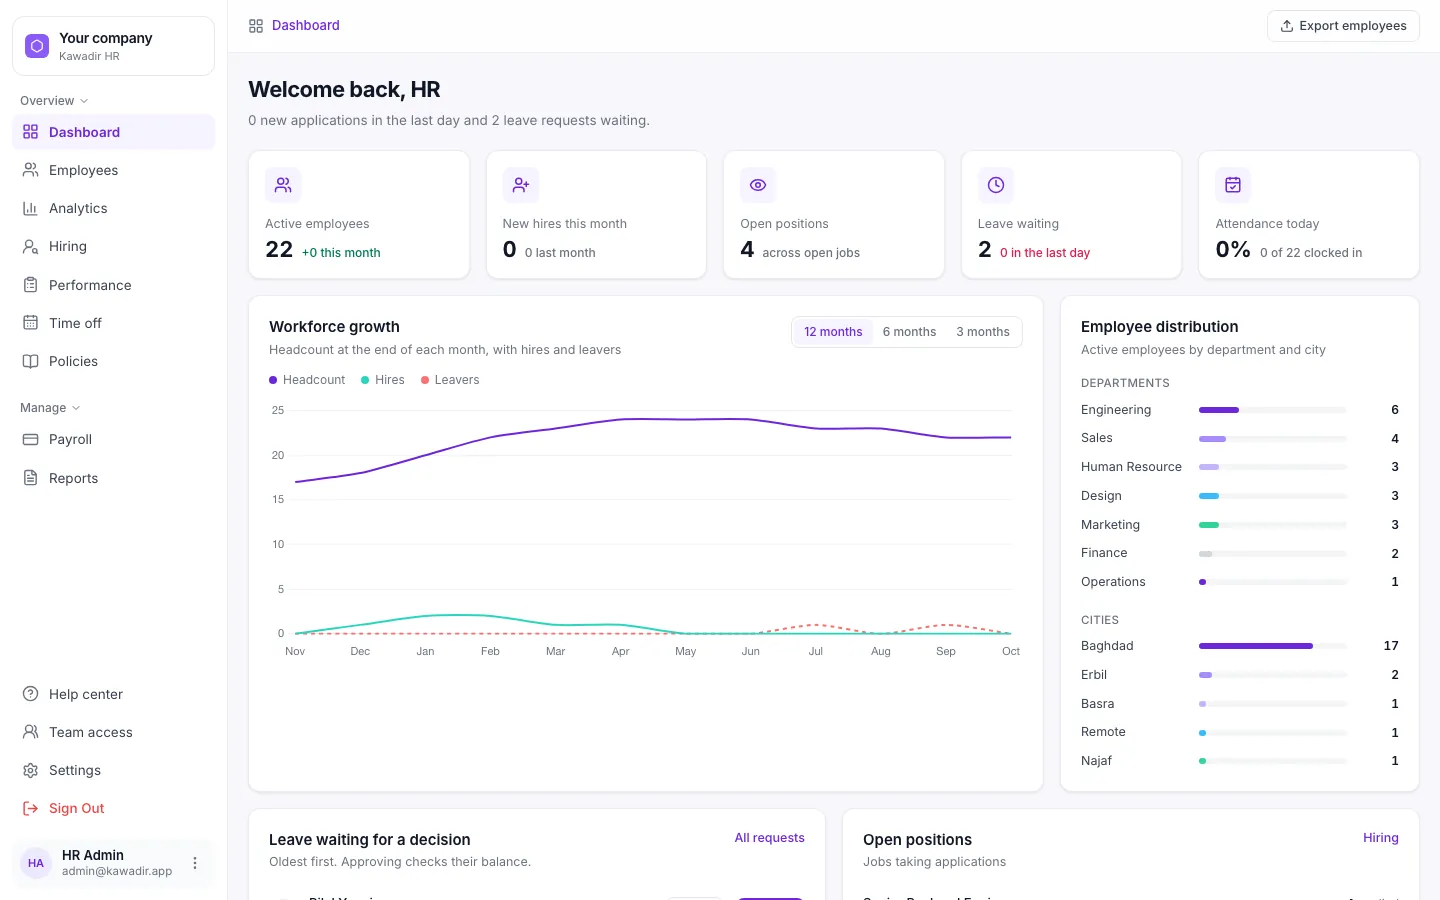Screen dimensions: 1440x900
Task: Toggle the Leavers legend series
Action: click(x=450, y=380)
